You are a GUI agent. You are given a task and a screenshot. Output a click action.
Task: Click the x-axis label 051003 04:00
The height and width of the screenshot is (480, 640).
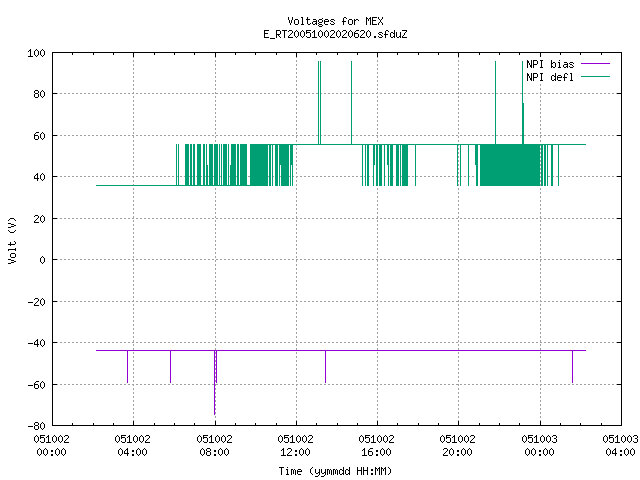click(620, 445)
